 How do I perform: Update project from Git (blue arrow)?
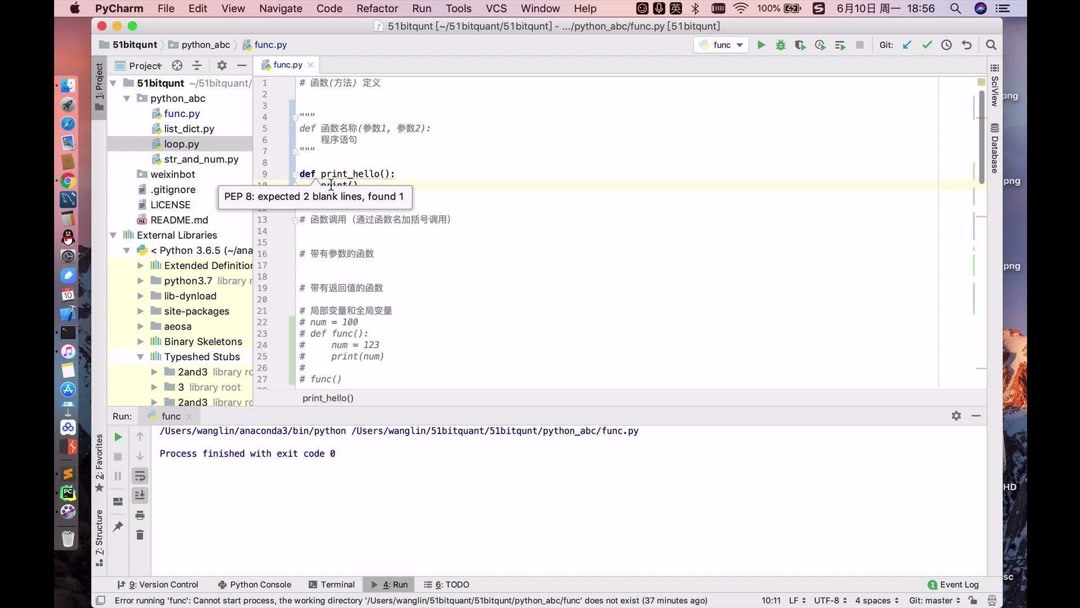(x=905, y=45)
